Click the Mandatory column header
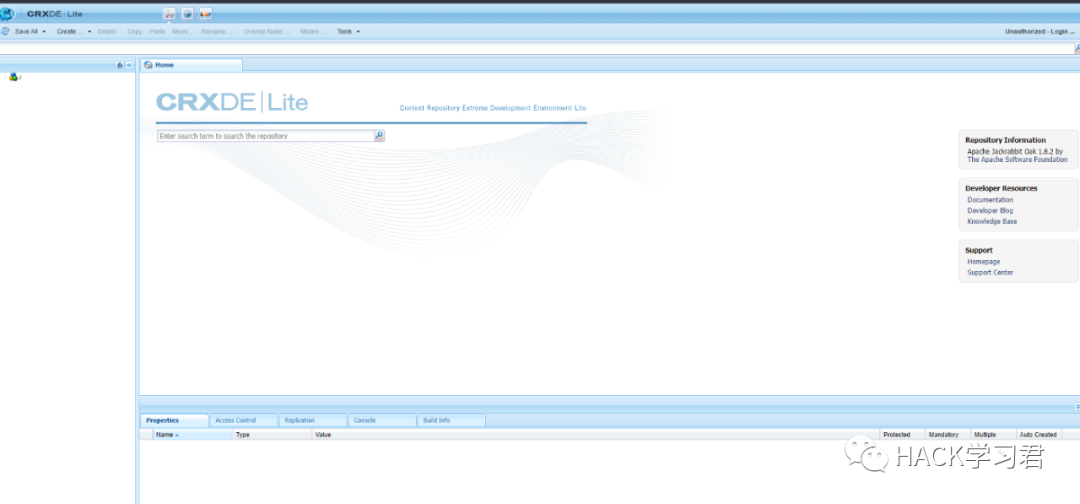Viewport: 1080px width, 504px height. tap(947, 435)
